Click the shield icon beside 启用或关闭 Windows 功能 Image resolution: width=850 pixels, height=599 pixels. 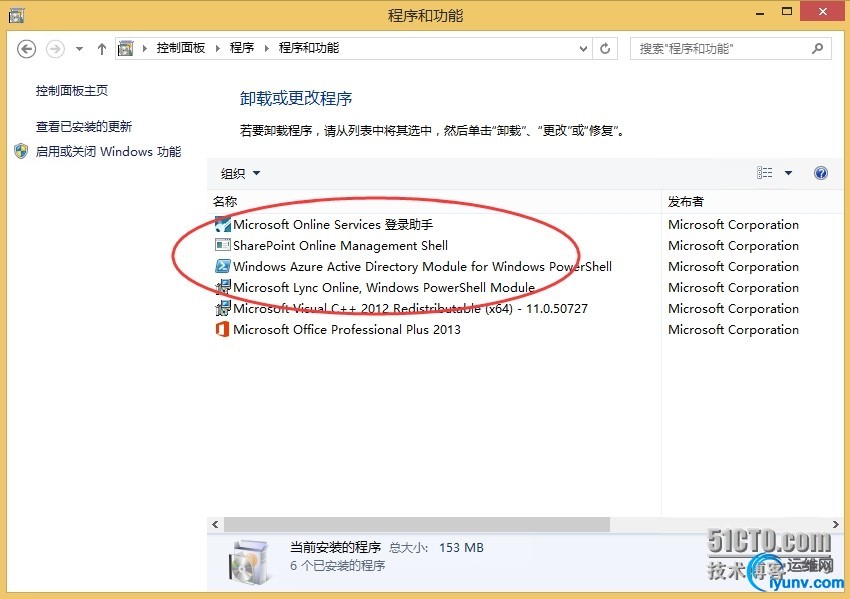(21, 151)
